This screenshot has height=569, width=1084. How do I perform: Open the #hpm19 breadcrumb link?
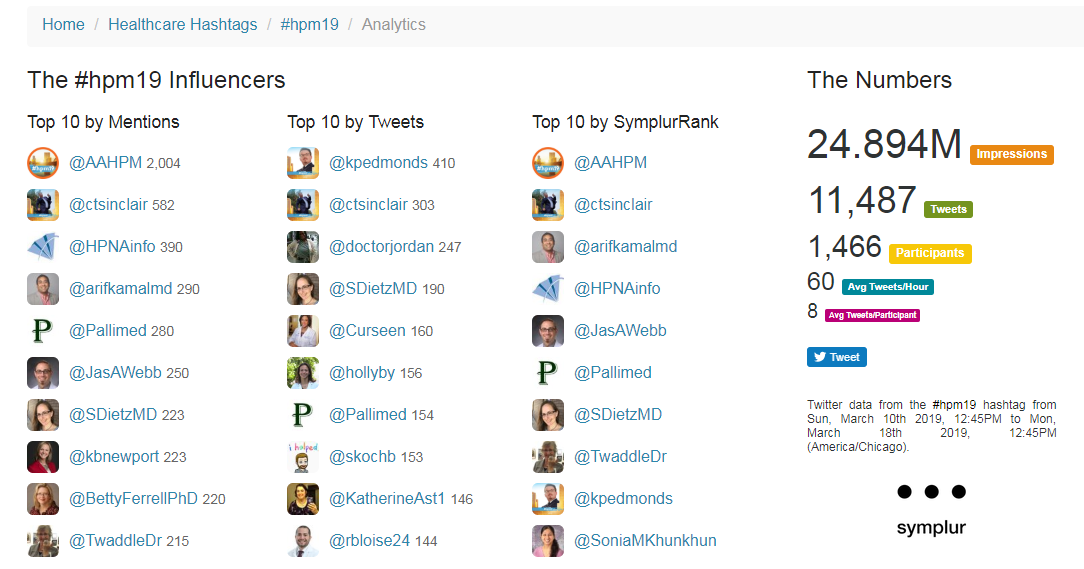tap(310, 24)
